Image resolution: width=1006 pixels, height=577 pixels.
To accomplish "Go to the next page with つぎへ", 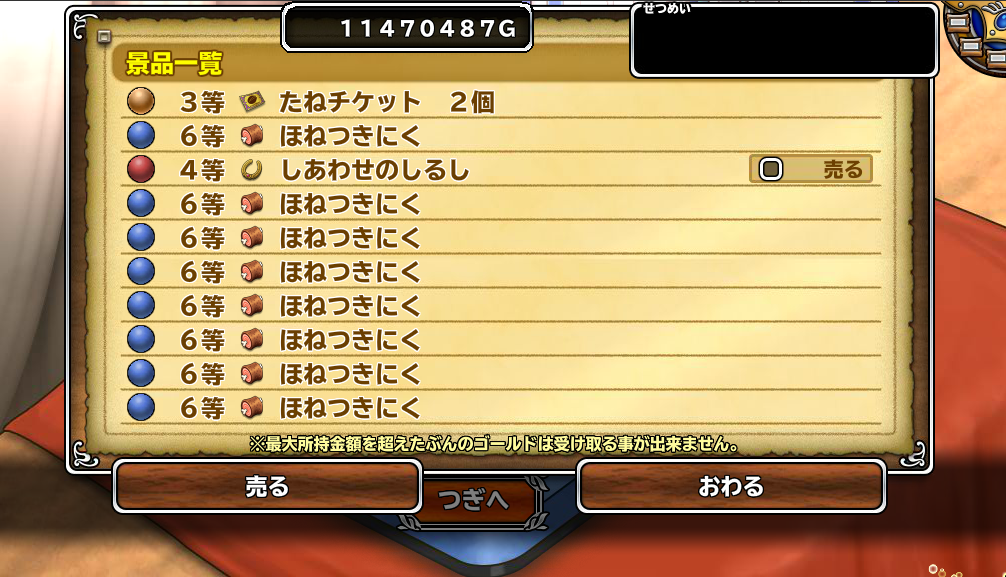I will coord(474,500).
